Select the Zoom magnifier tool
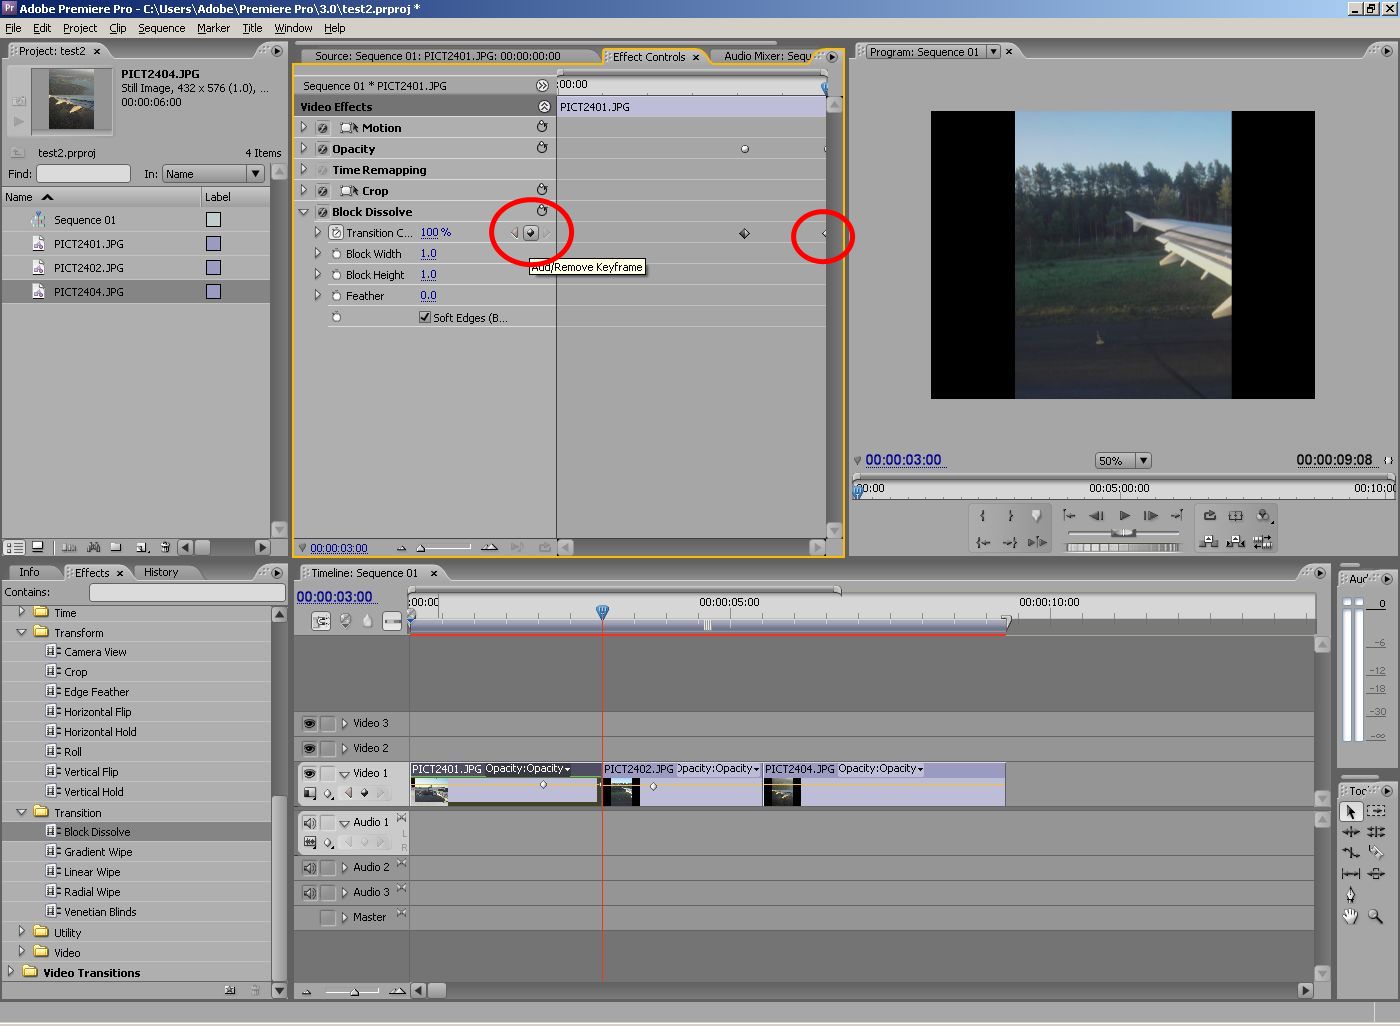 (x=1376, y=916)
